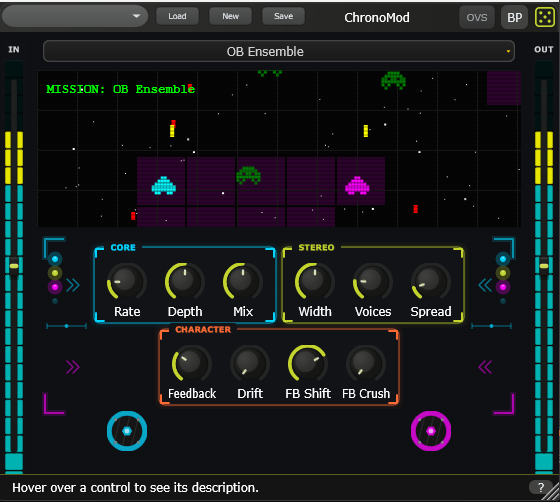Click the Width knob
Screen dimensions: 560x502
click(x=315, y=282)
